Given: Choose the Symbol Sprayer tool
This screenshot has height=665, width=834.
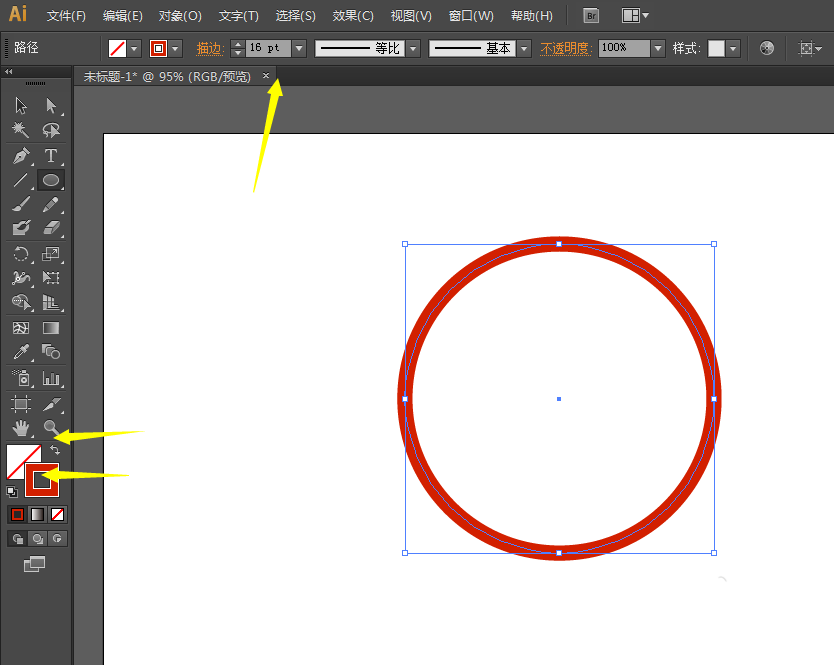Looking at the screenshot, I should click(x=21, y=378).
